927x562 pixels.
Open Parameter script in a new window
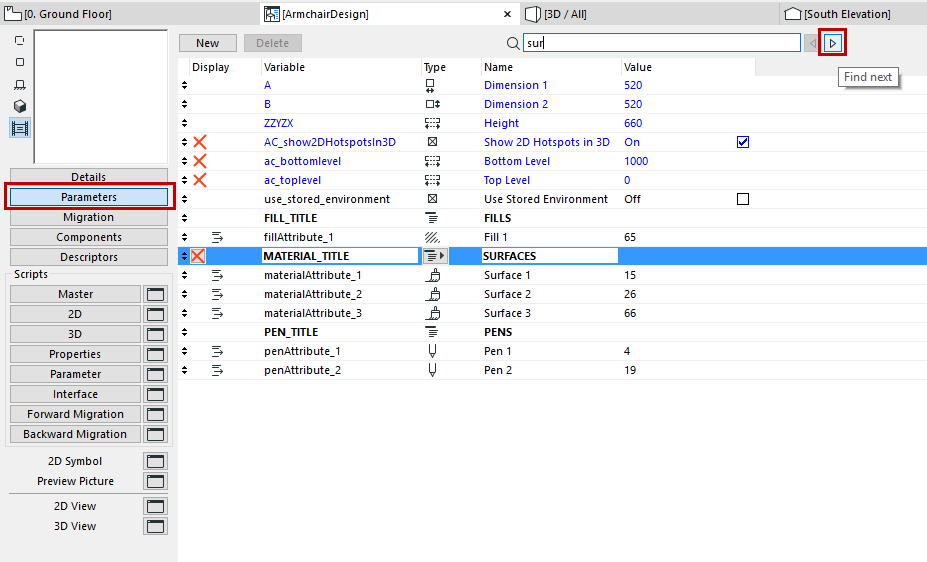click(x=155, y=375)
